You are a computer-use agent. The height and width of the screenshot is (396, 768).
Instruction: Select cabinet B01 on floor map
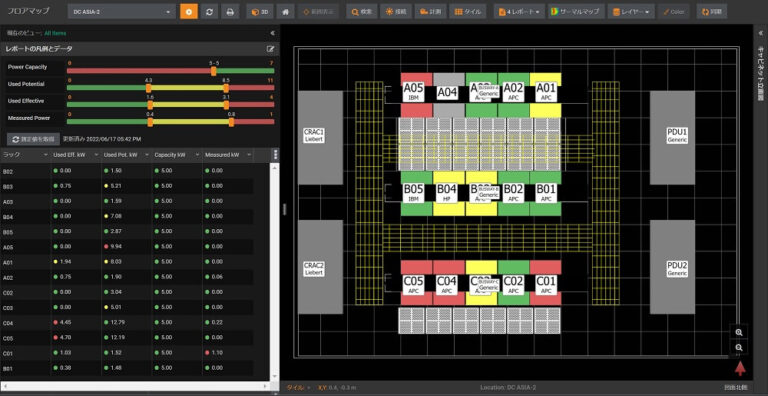tap(545, 193)
